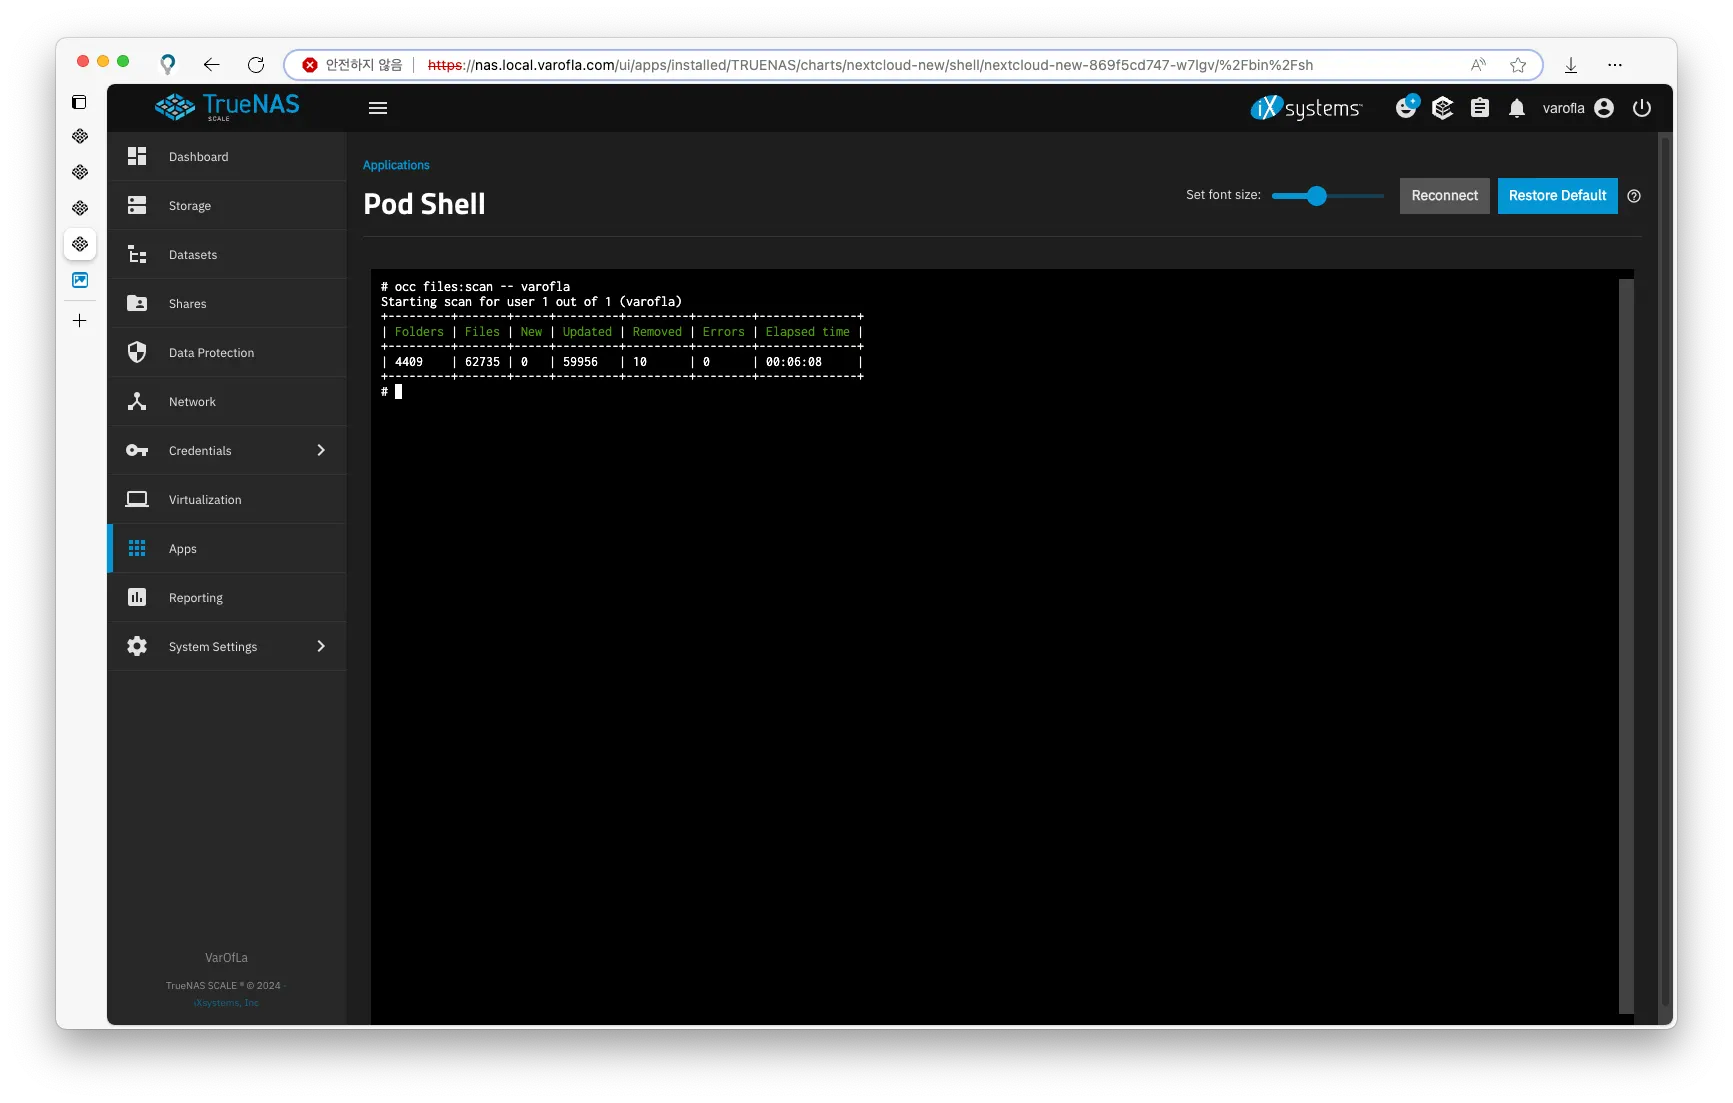
Task: Click the TrueNAS SCALE logo
Action: click(x=228, y=107)
